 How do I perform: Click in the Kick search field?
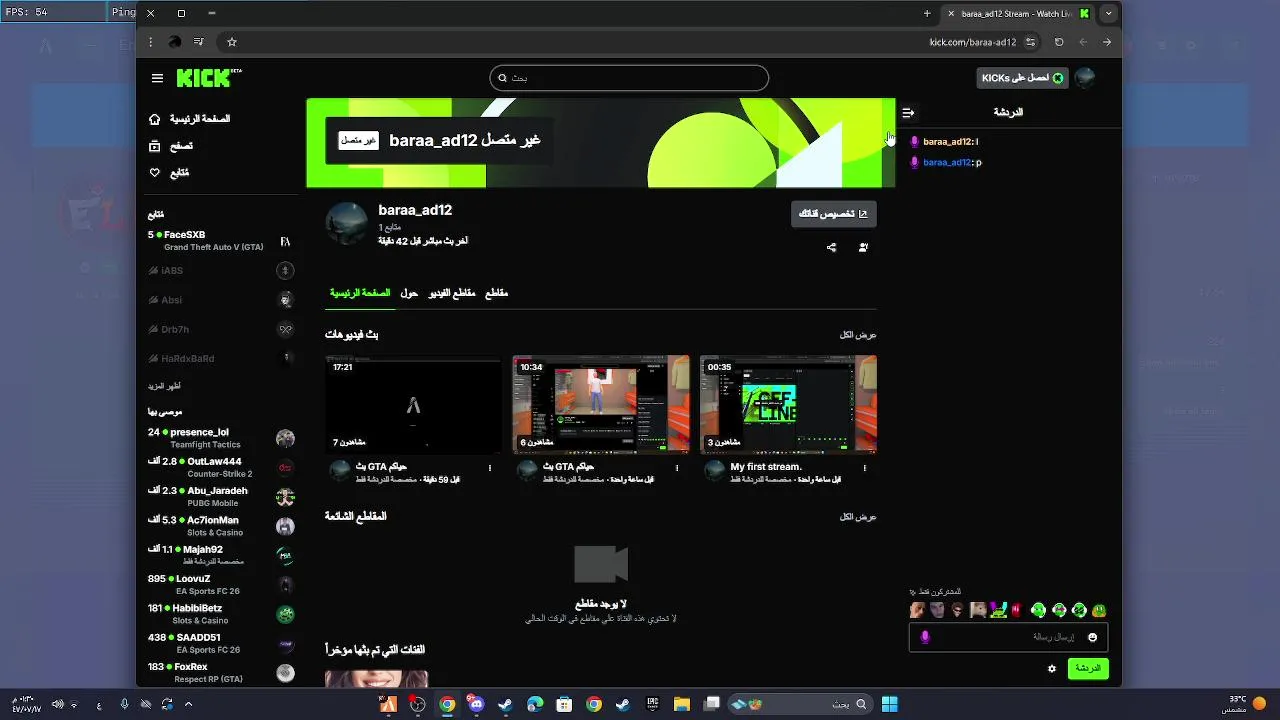[629, 78]
